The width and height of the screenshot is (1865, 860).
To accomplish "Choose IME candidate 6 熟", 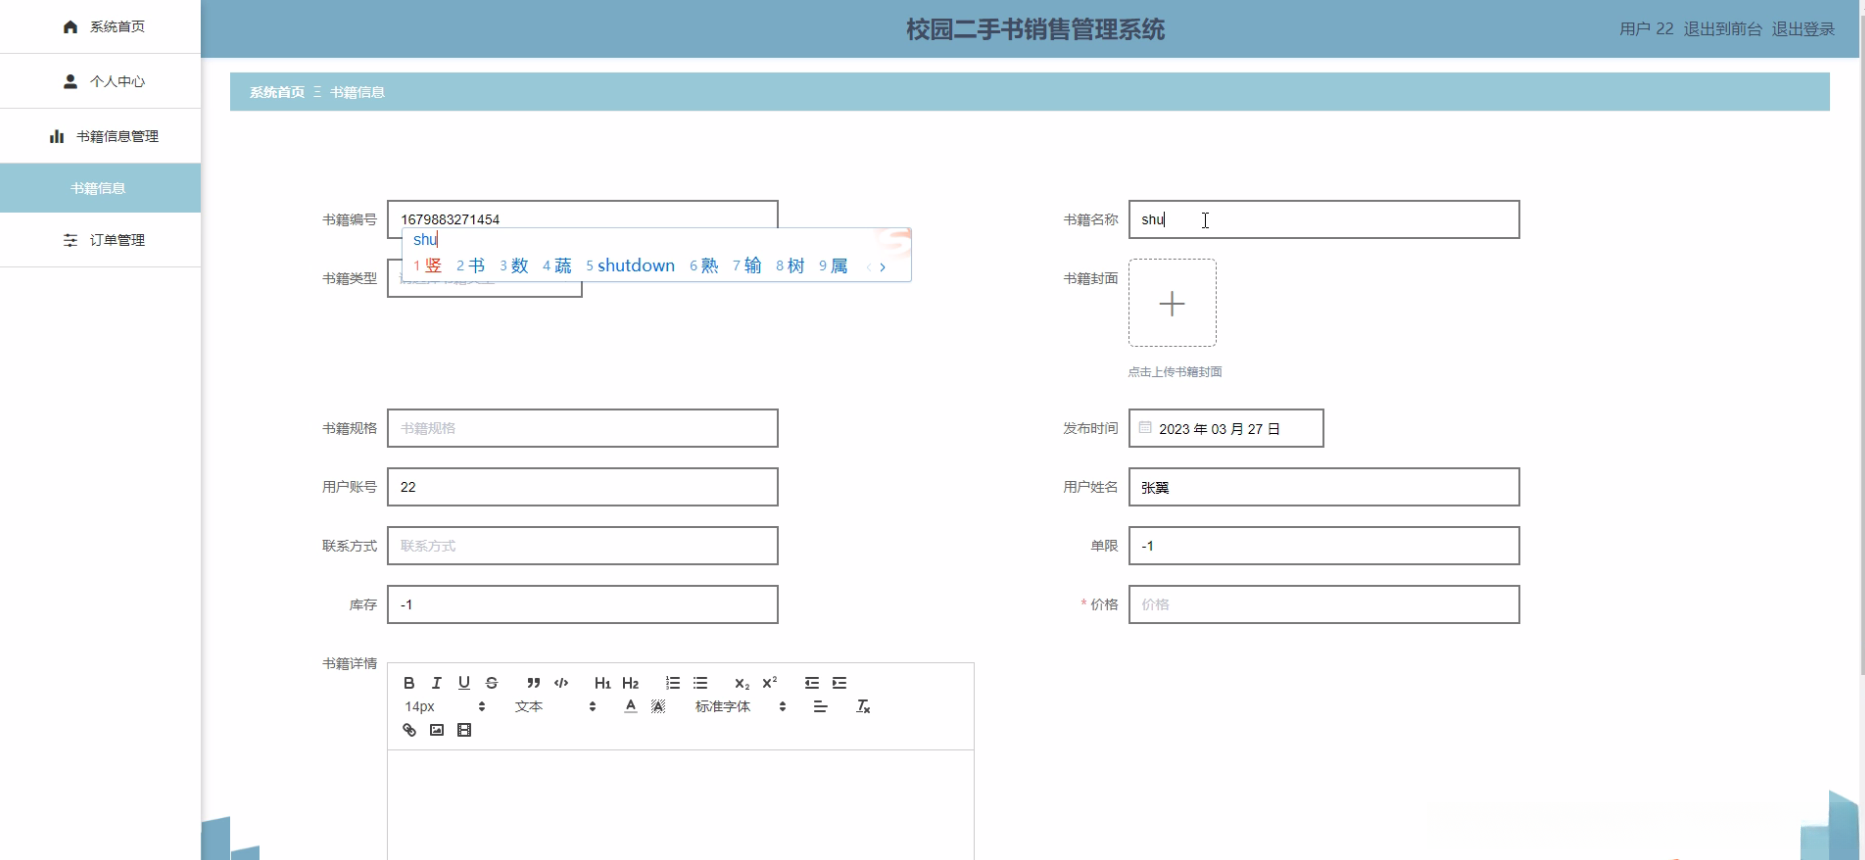I will point(704,266).
